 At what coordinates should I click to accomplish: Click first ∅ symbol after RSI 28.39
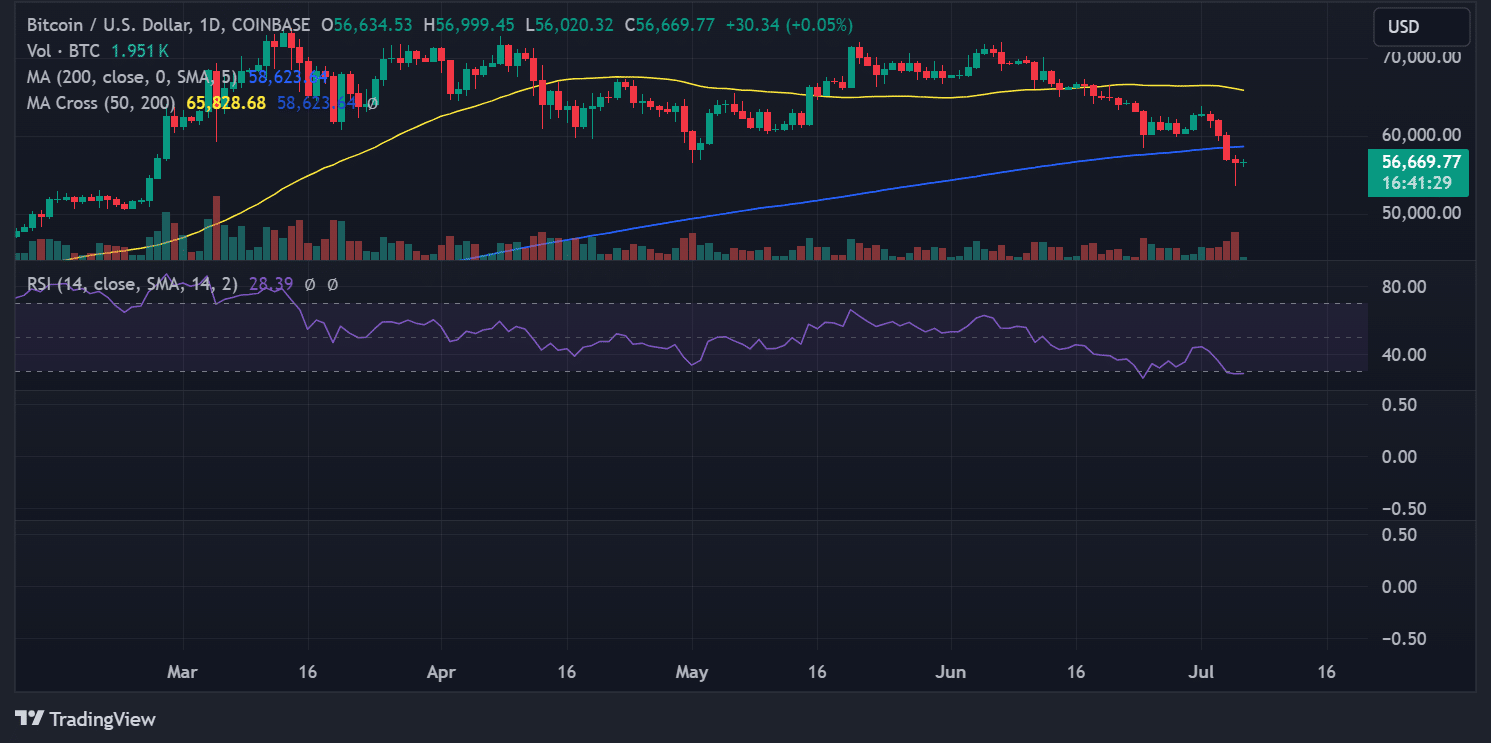(310, 285)
